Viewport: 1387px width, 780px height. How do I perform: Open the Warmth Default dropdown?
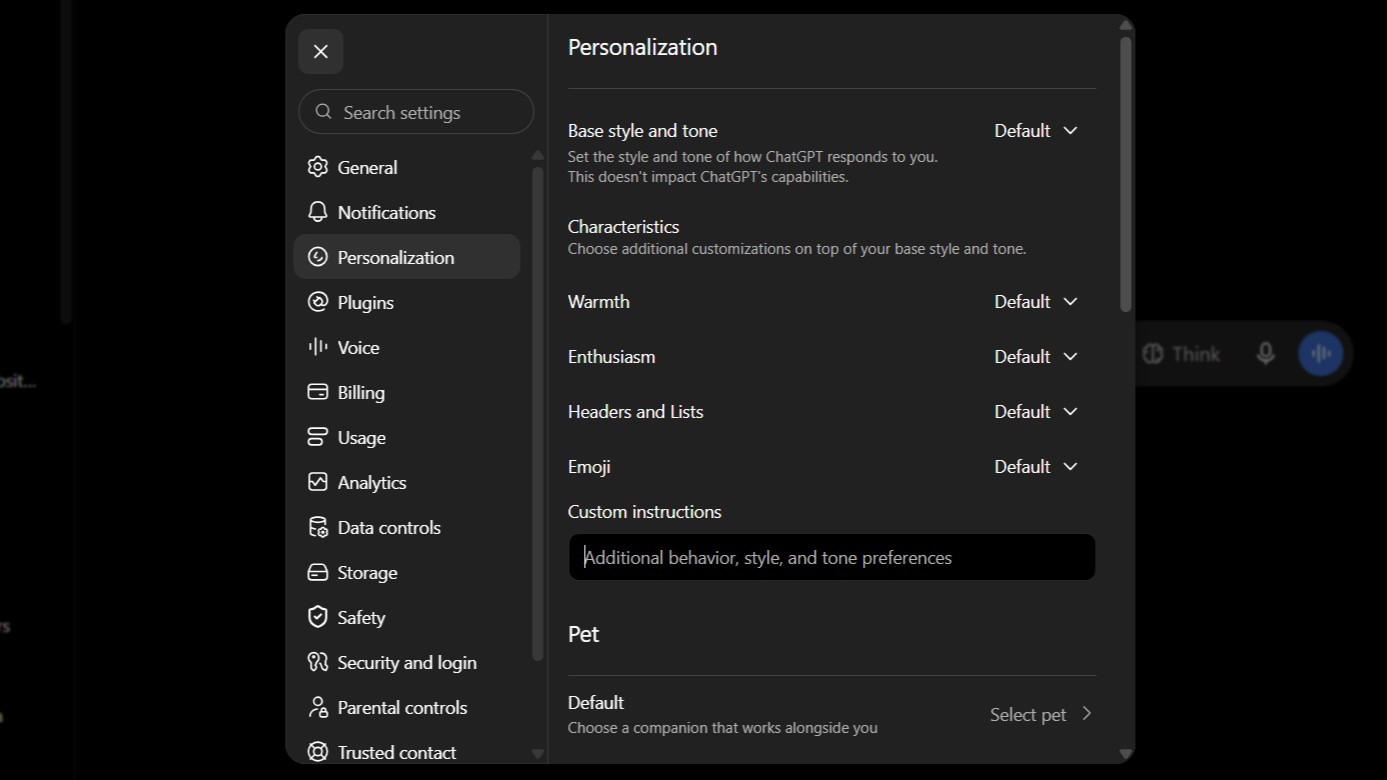click(x=1036, y=302)
